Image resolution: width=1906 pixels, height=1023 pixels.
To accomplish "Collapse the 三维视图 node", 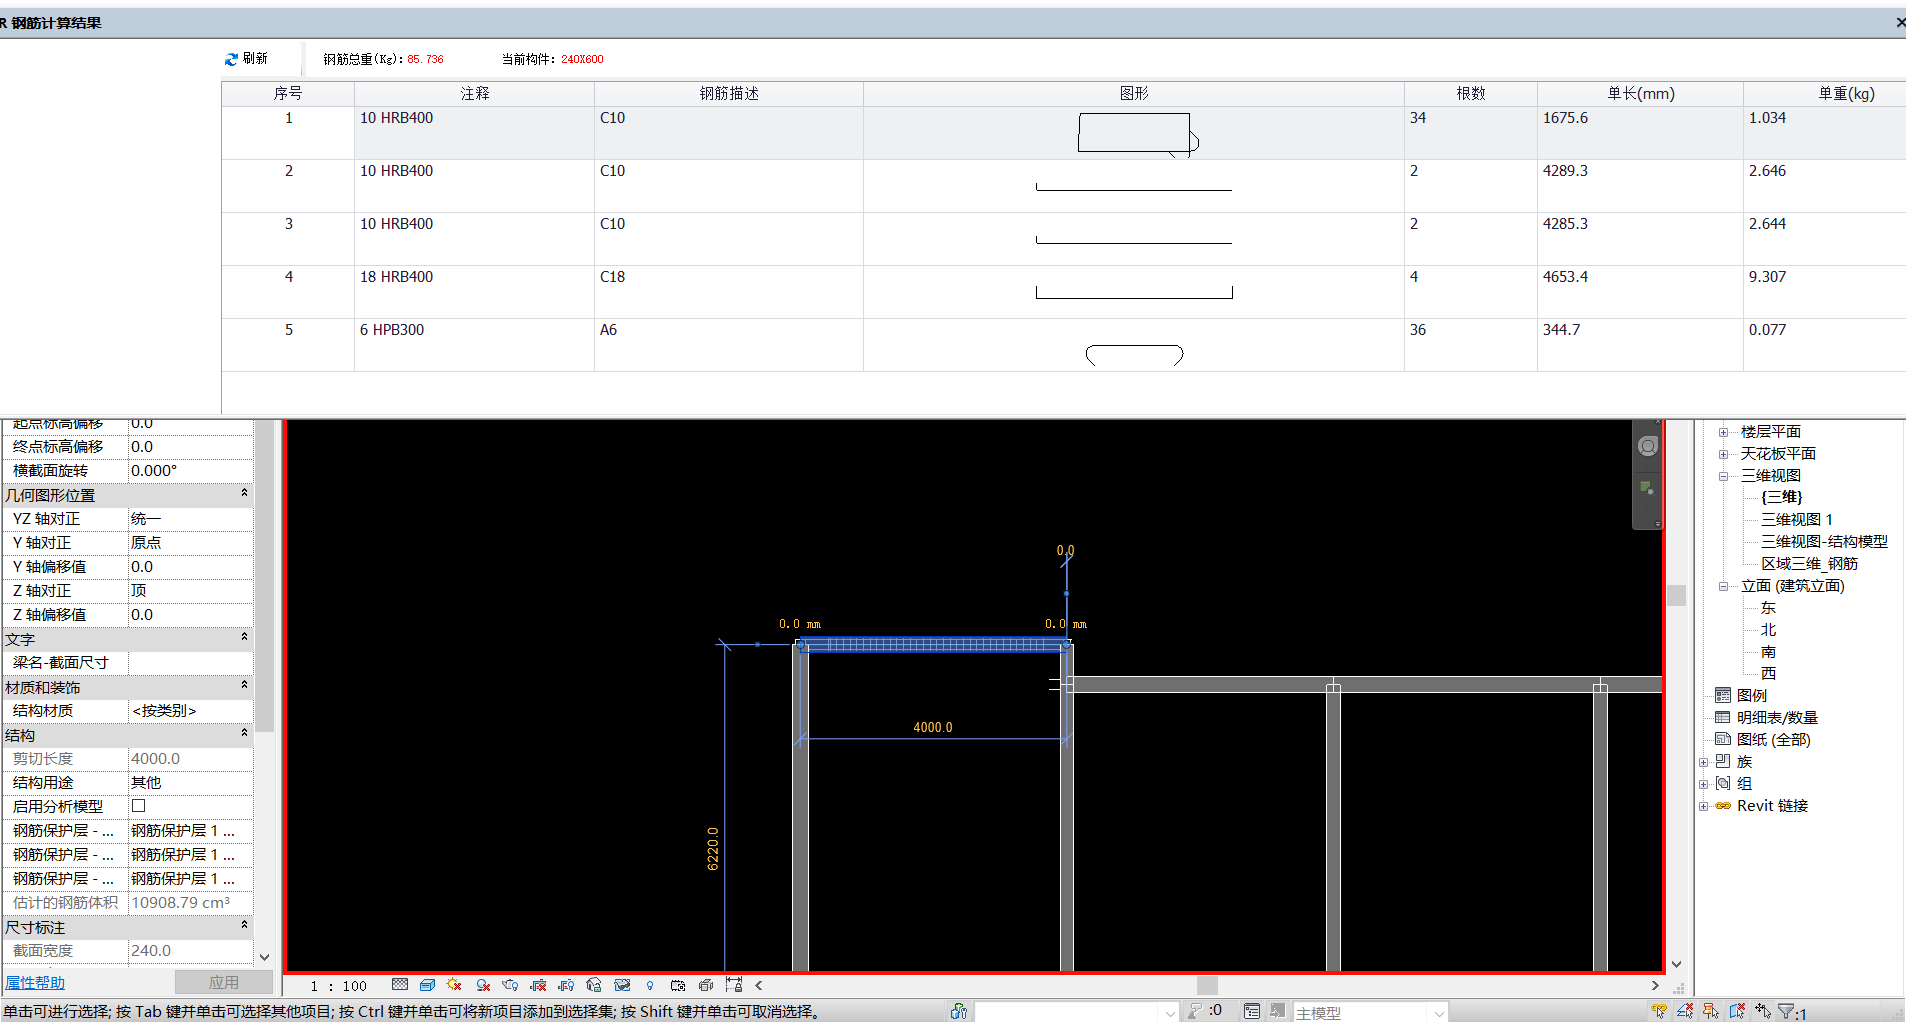I will pos(1723,476).
